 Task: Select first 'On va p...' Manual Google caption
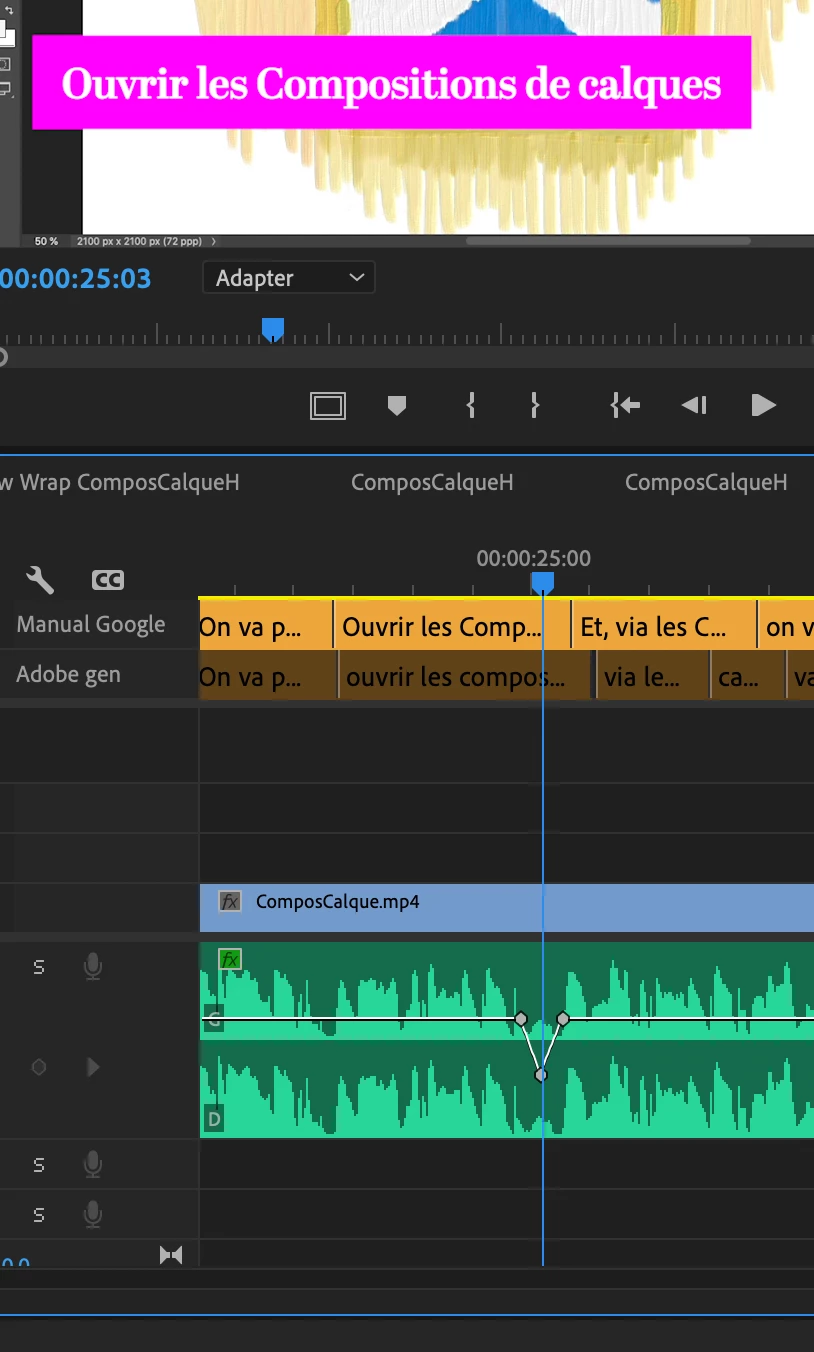pos(266,627)
